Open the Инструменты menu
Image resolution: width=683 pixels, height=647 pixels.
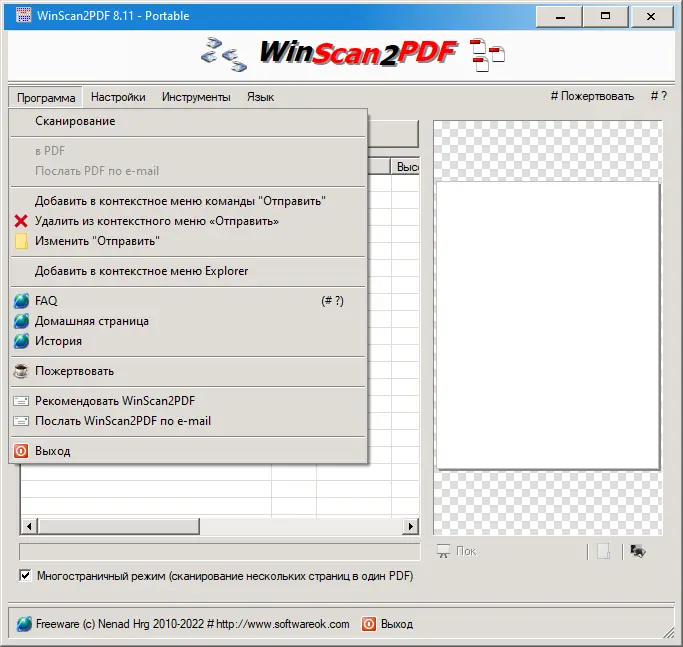pos(196,97)
